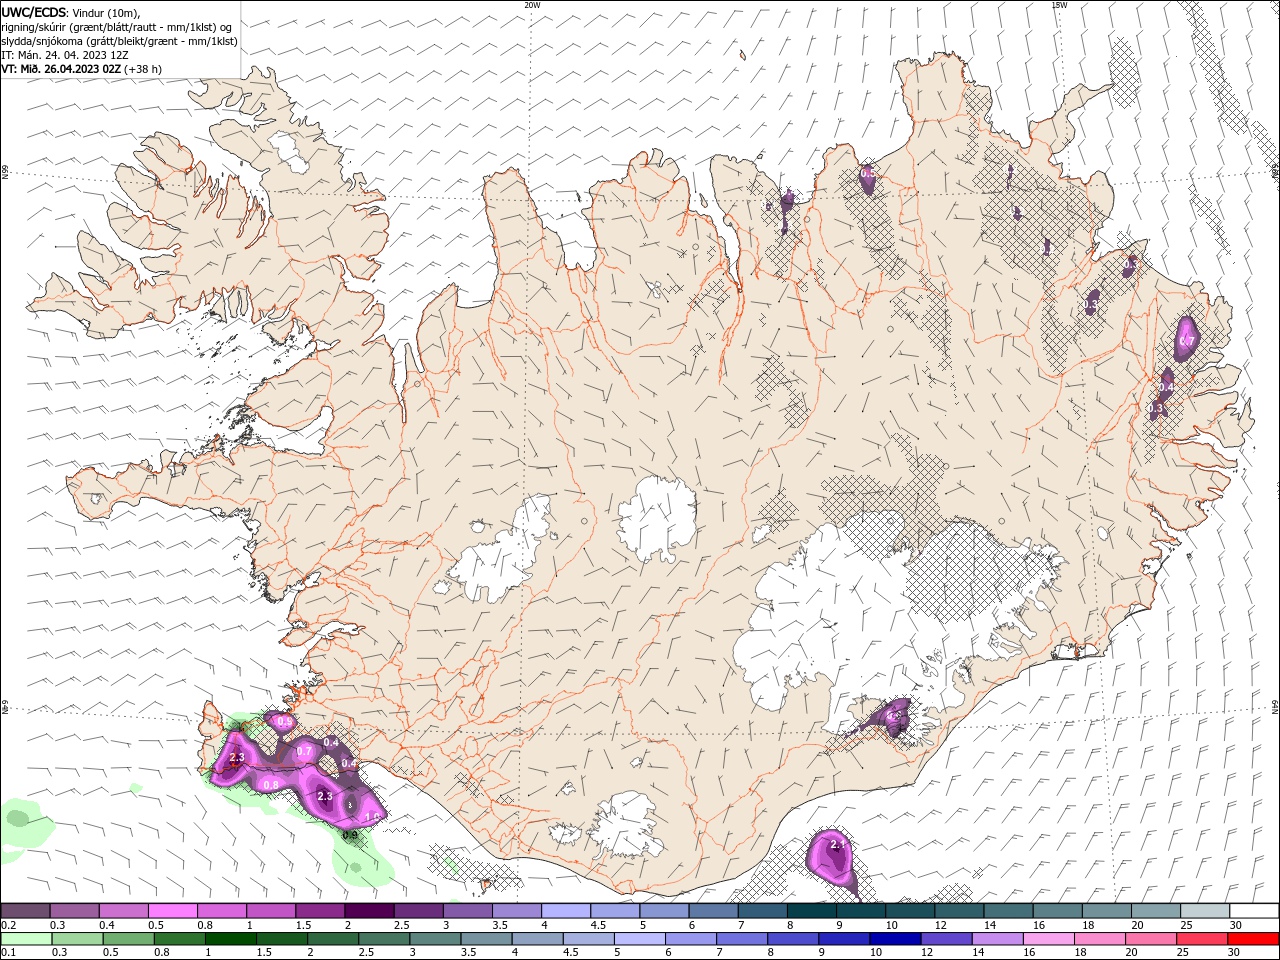
Task: Pick lavender snow swatch between 4 and 4.5
Action: click(x=565, y=910)
